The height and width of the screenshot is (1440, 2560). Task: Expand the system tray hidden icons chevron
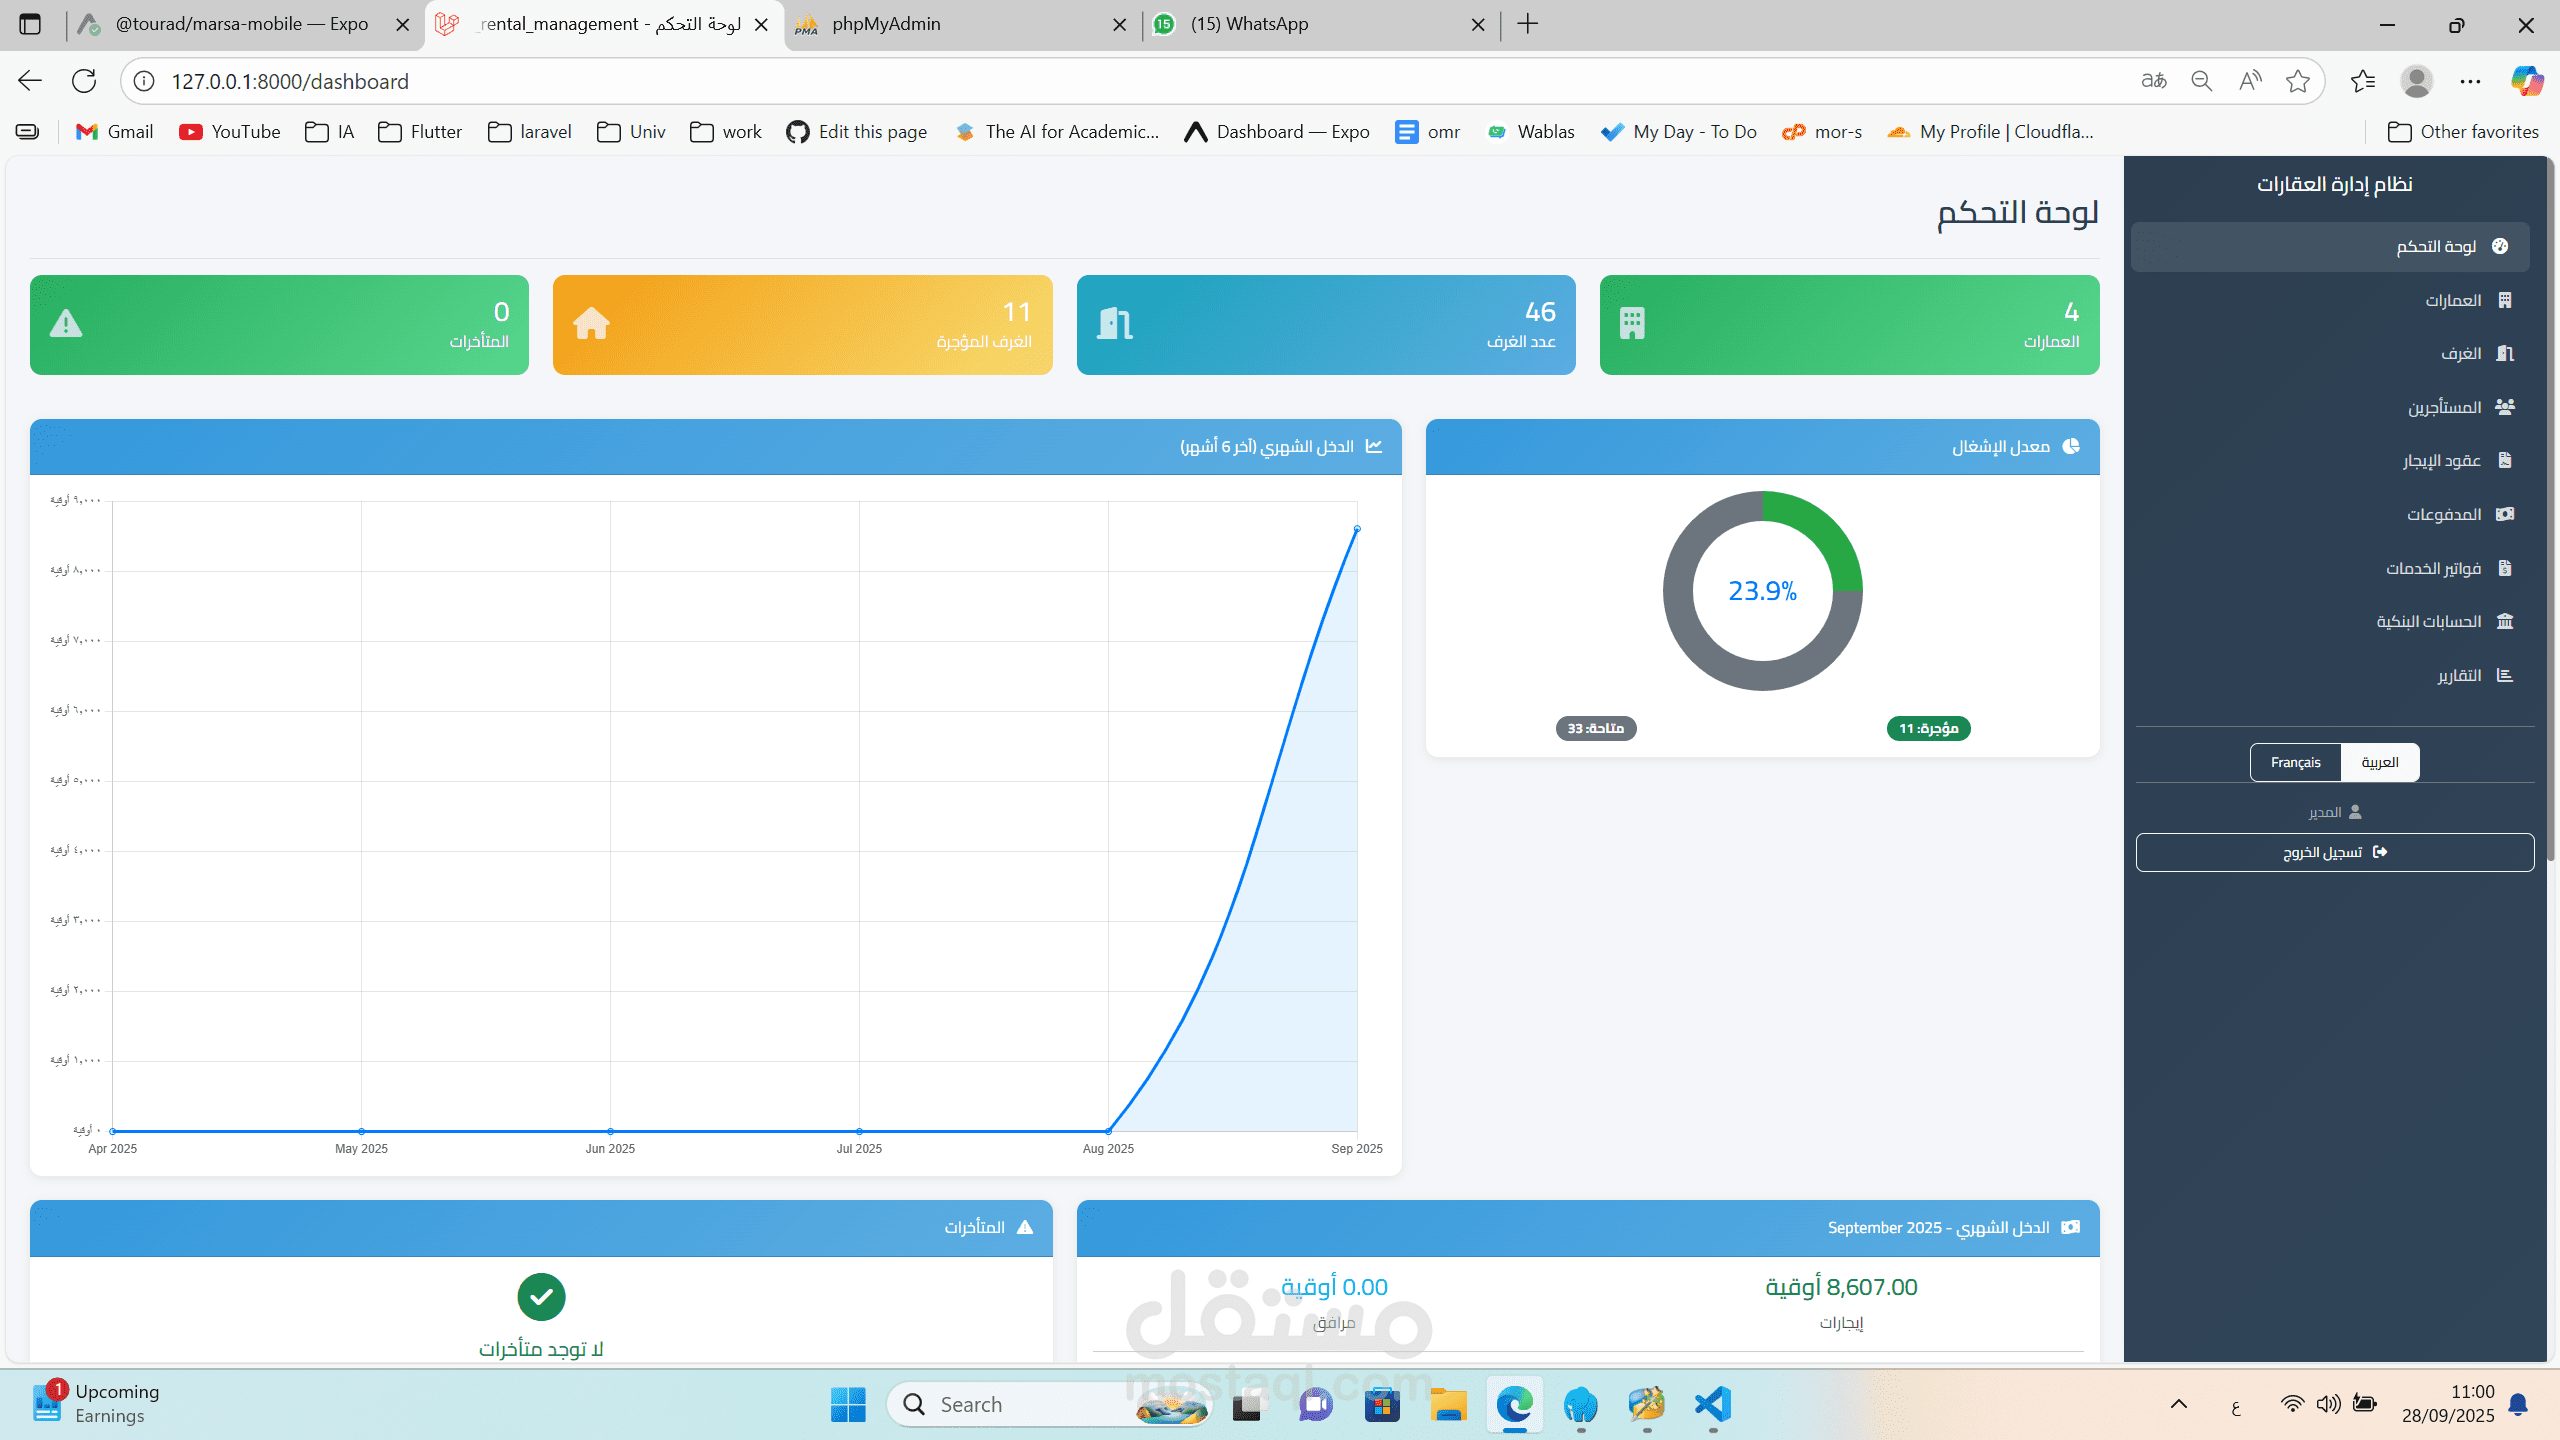coord(2178,1404)
